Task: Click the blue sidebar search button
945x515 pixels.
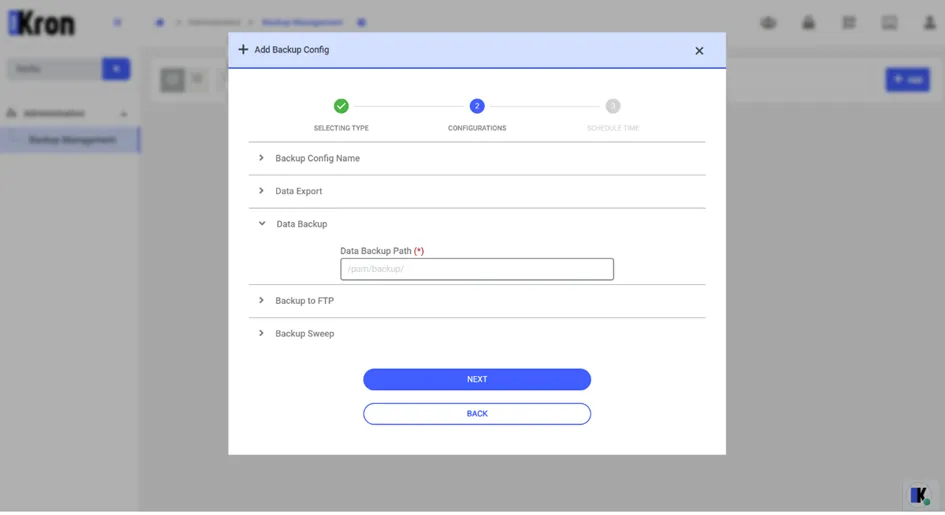Action: 116,69
